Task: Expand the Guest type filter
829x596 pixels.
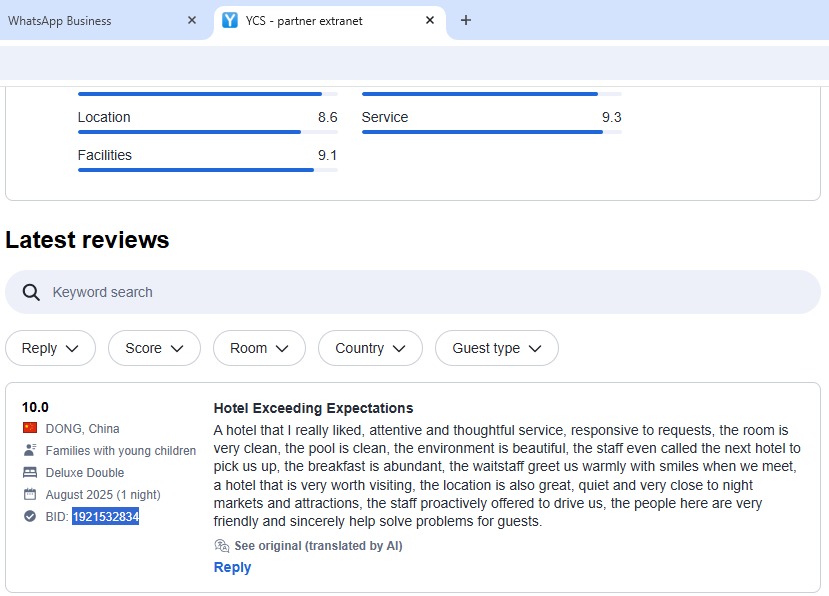Action: pos(496,348)
